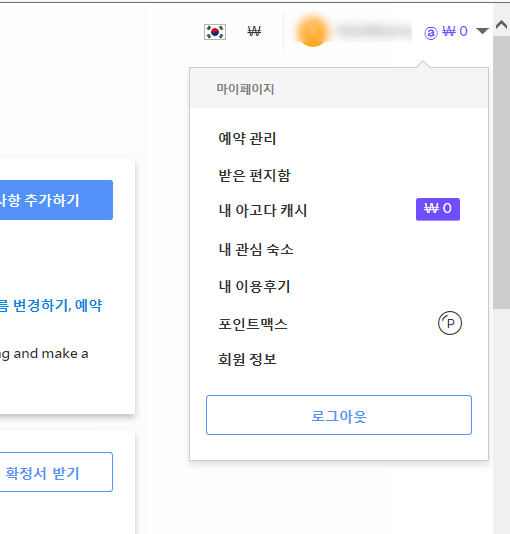This screenshot has width=510, height=534.
Task: Click the purple ₩ 0 cash badge
Action: point(438,209)
